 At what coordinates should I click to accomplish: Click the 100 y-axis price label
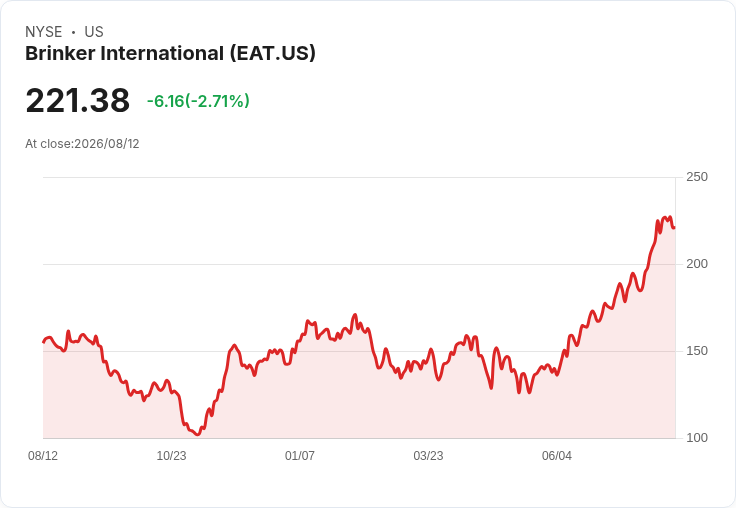(697, 438)
